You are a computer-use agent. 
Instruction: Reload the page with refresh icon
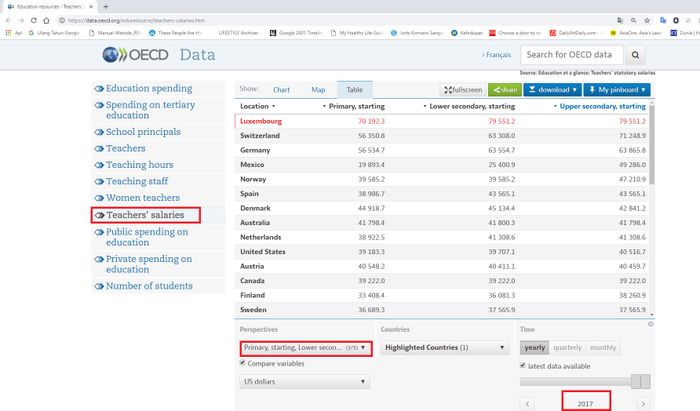coord(33,21)
